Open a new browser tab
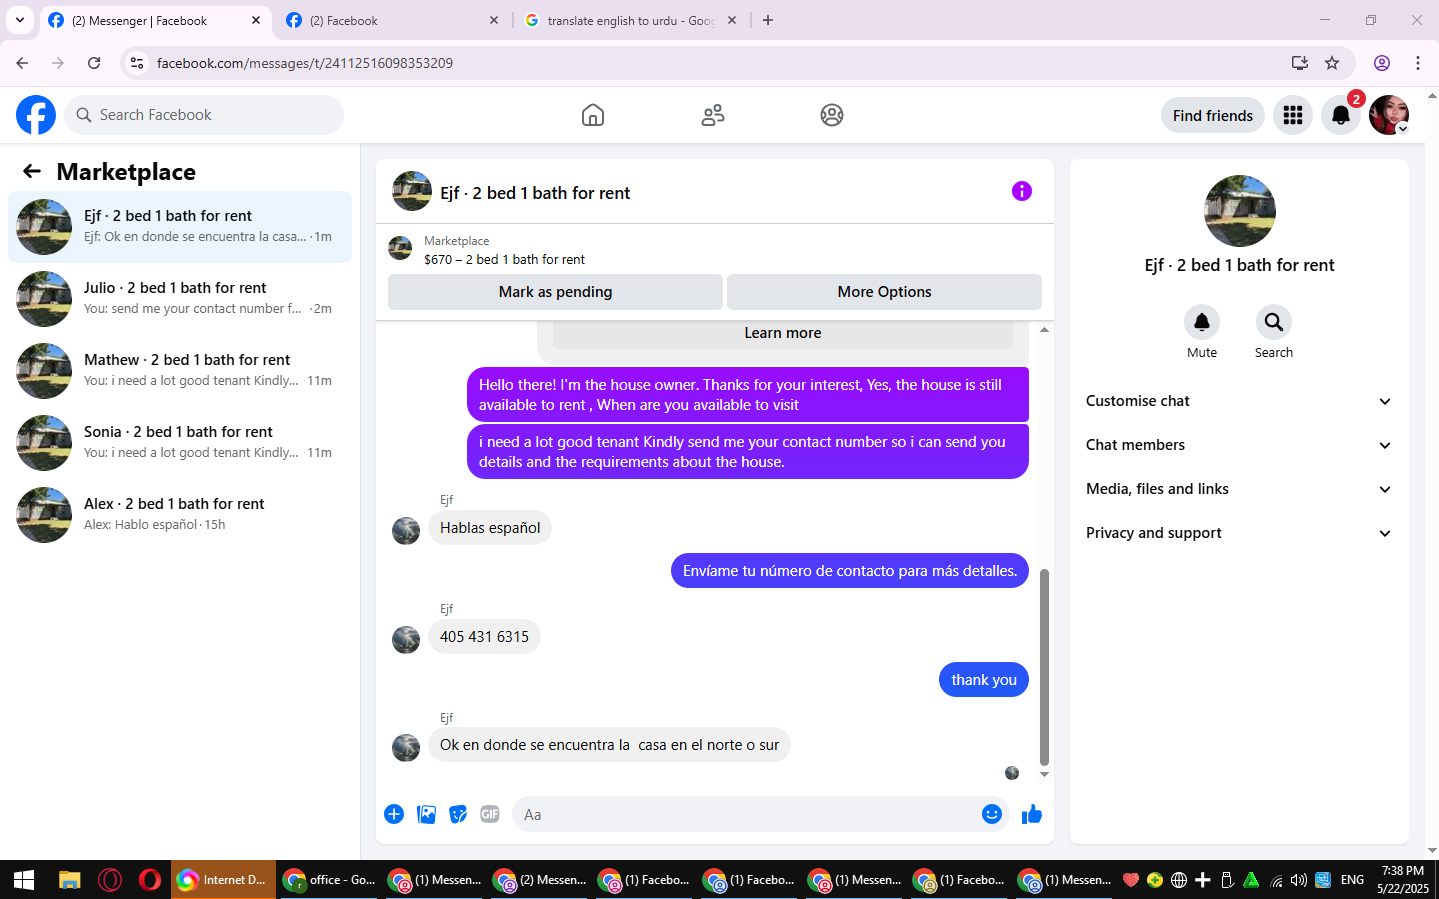The width and height of the screenshot is (1439, 899). (x=768, y=20)
